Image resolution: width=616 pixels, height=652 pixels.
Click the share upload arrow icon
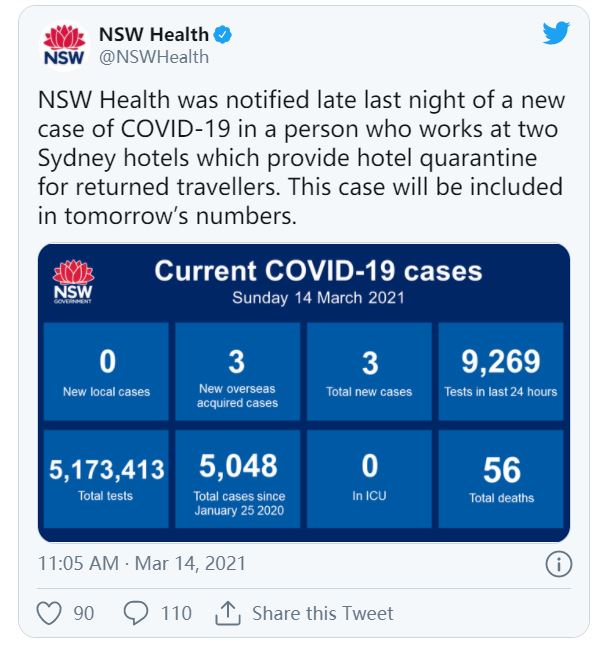pos(228,613)
